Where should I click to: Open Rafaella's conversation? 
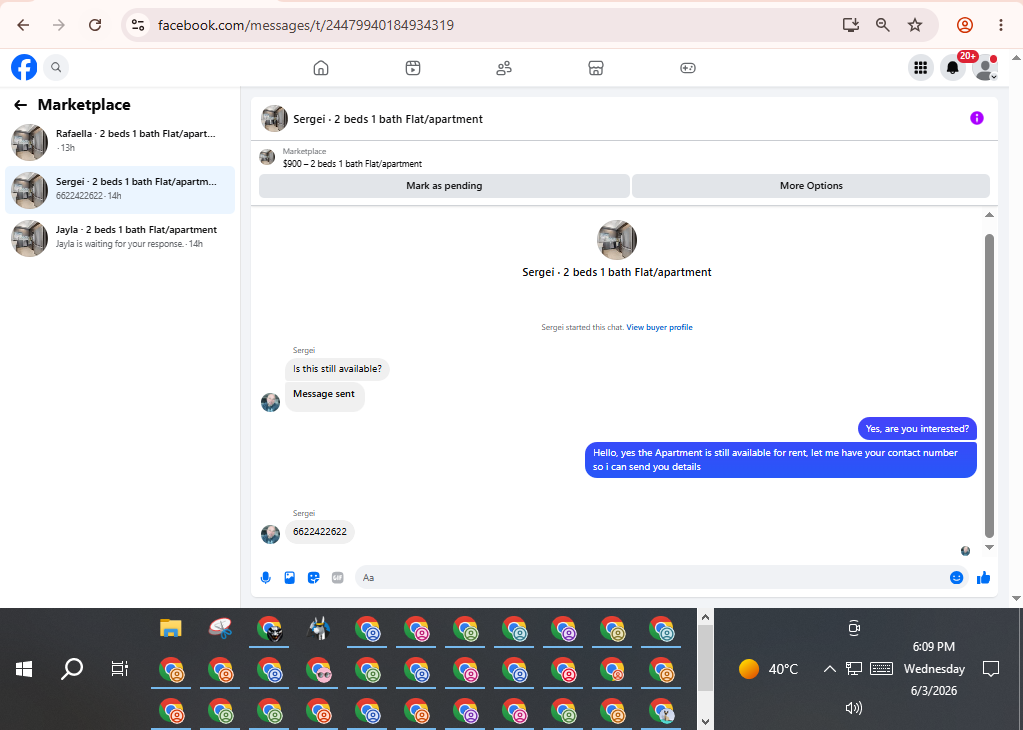[x=120, y=142]
